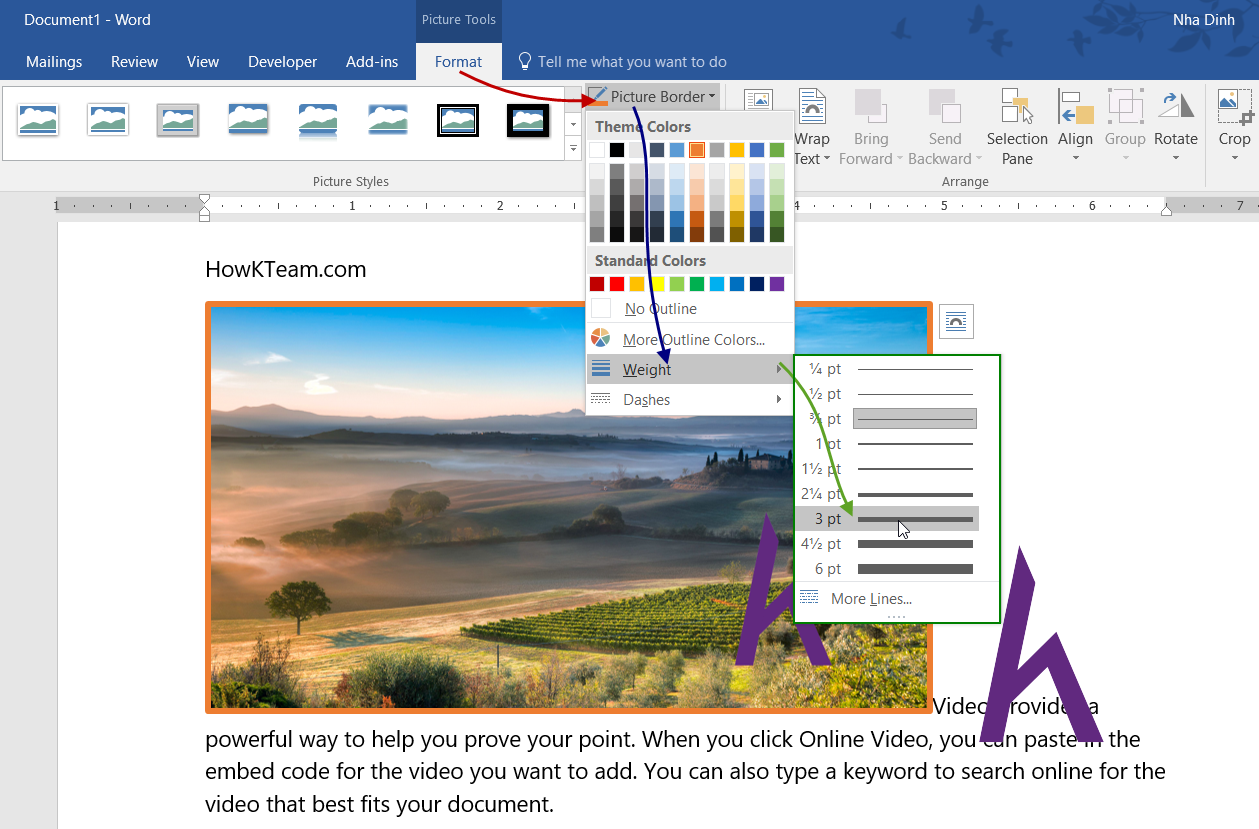Pick the black theme color swatch
The image size is (1259, 829).
pyautogui.click(x=617, y=150)
